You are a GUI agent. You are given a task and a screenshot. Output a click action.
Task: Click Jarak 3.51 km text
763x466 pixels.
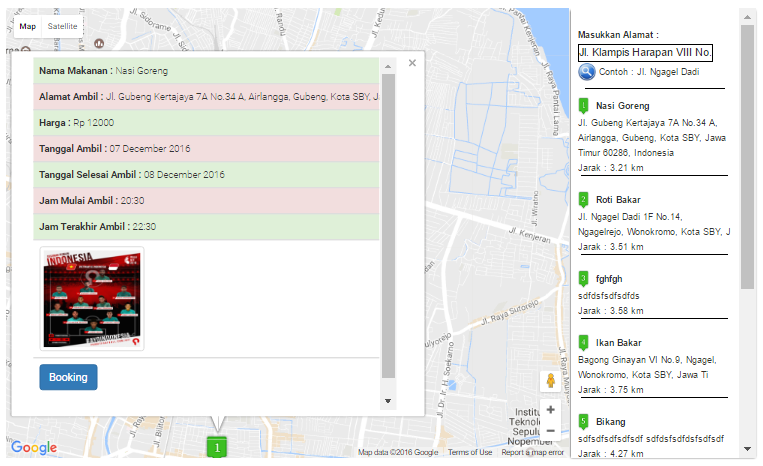(611, 247)
